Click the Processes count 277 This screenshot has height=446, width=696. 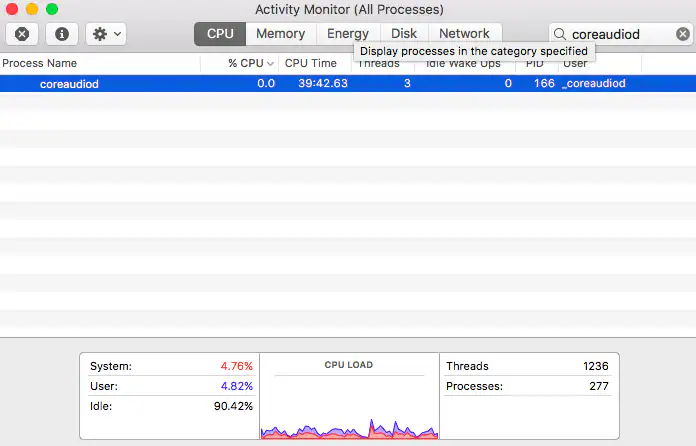coord(599,386)
